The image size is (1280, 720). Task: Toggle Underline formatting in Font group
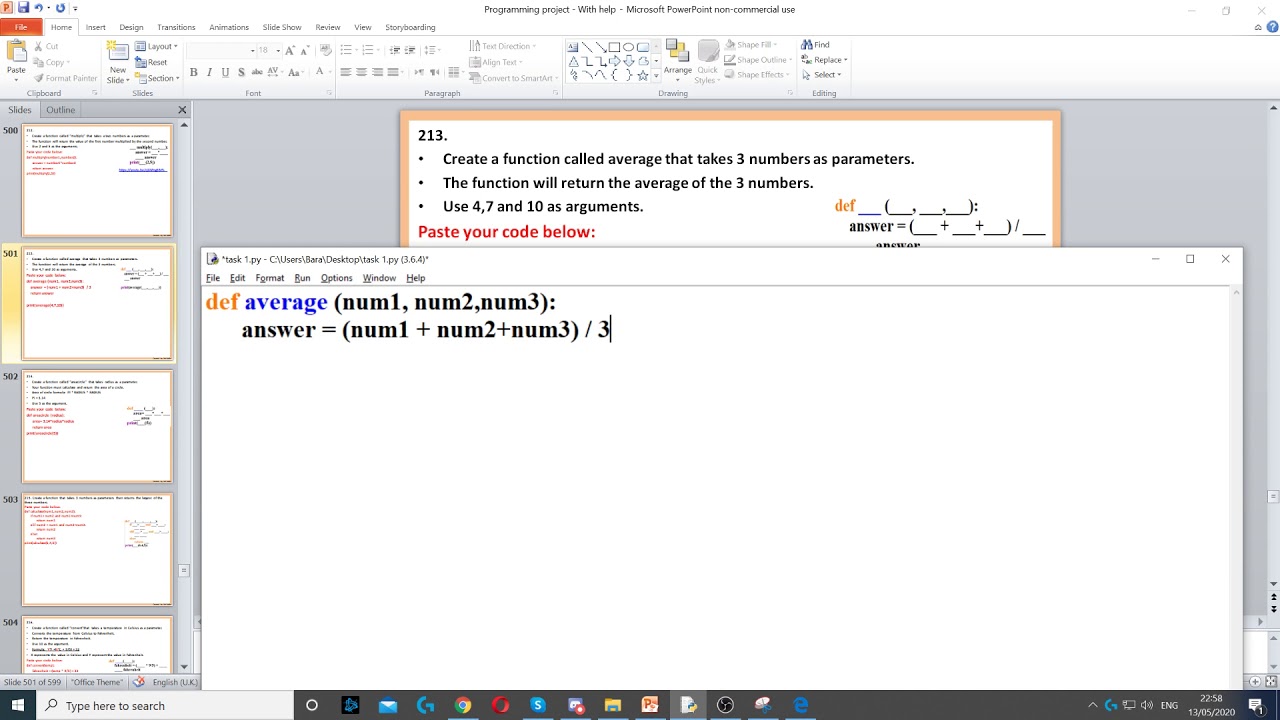[225, 72]
